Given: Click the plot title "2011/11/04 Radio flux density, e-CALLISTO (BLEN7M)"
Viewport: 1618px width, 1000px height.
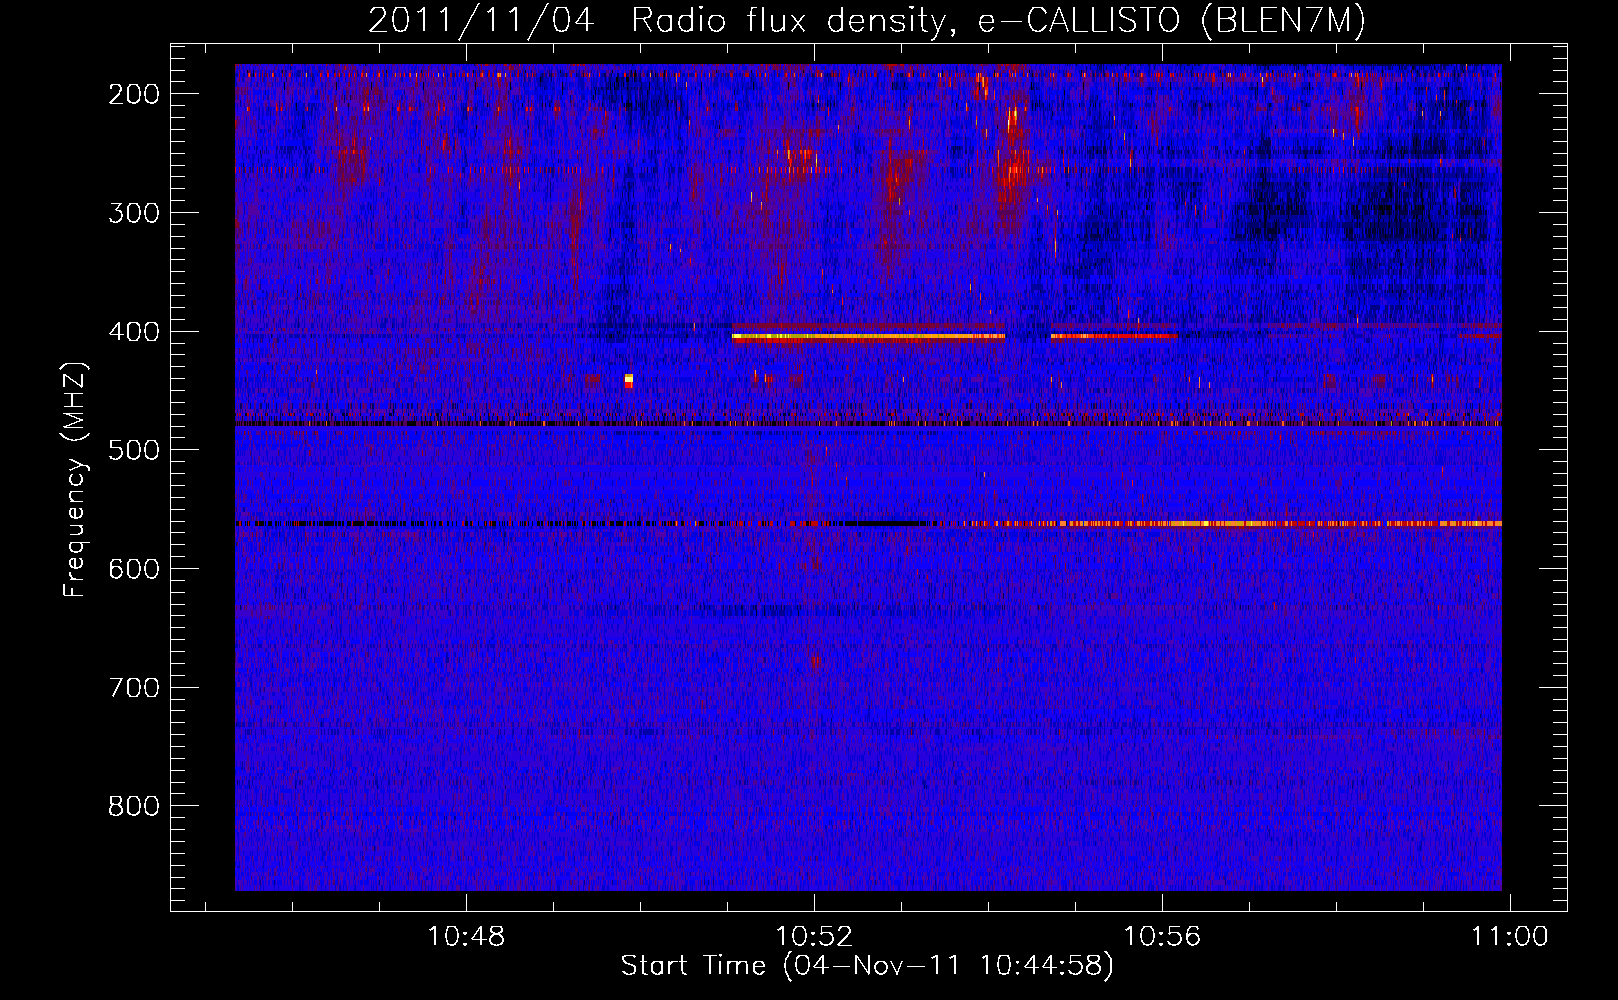Looking at the screenshot, I should click(866, 20).
